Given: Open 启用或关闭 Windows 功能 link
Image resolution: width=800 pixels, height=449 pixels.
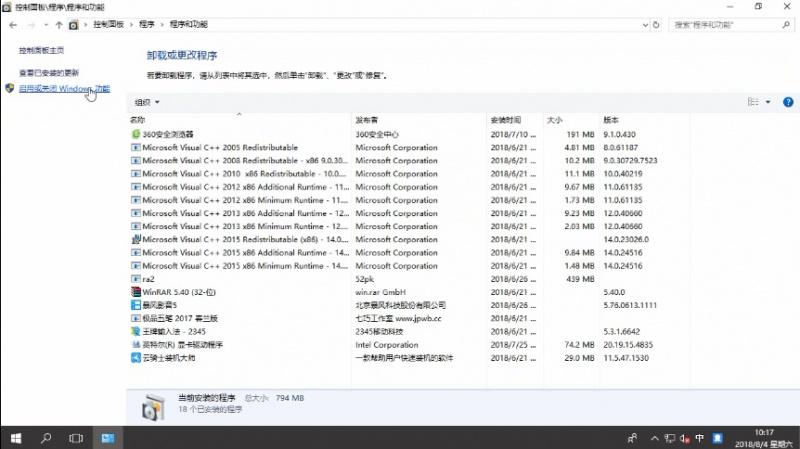Looking at the screenshot, I should [64, 88].
